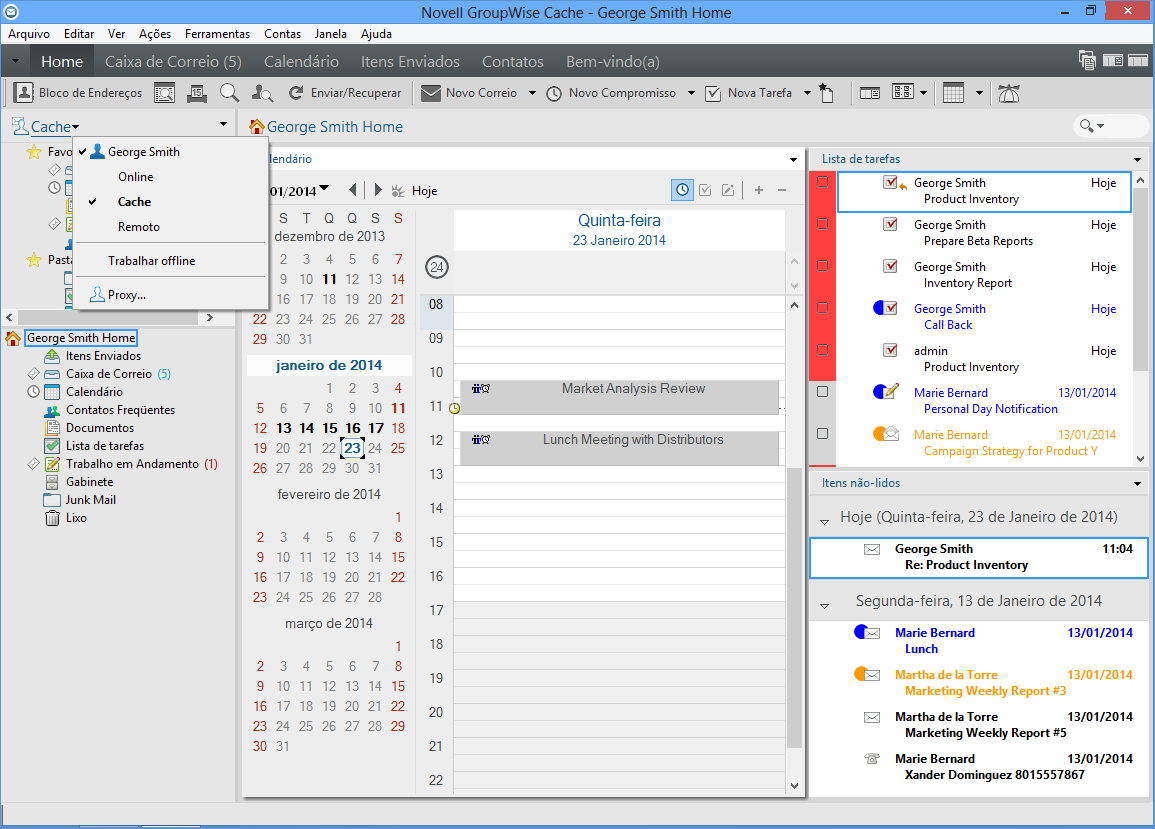Click the home icon beside George Smith Home title
This screenshot has height=829, width=1155.
point(256,127)
